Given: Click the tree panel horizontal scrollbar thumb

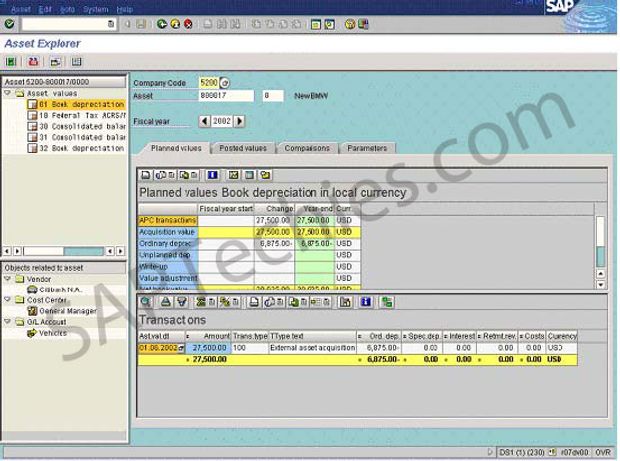Looking at the screenshot, I should [84, 251].
